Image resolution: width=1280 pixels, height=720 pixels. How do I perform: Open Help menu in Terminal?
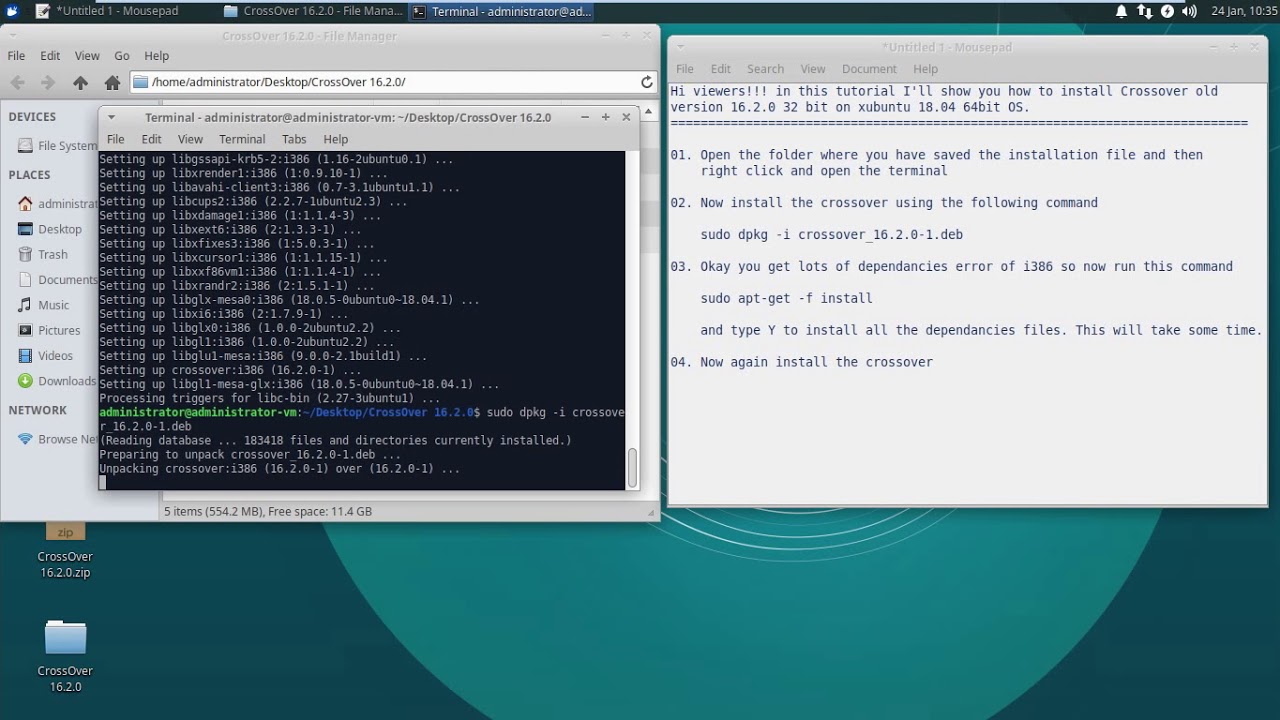(336, 139)
